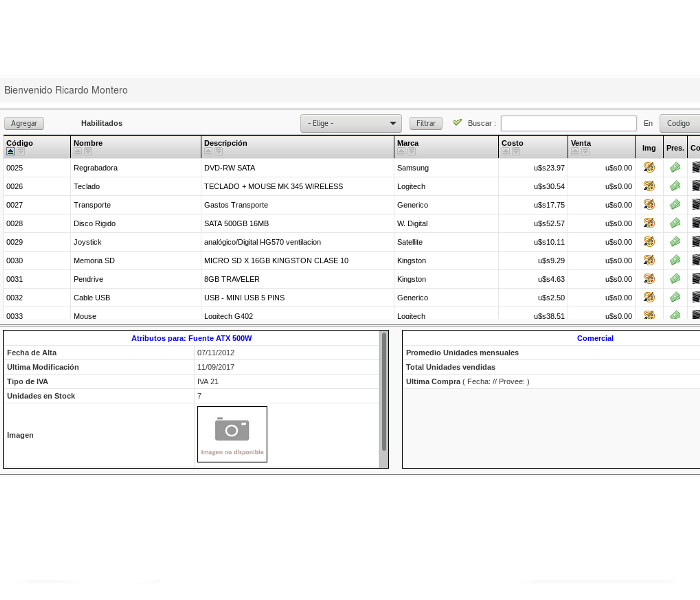Viewport: 700px width, 600px height.
Task: Click price (Pres.) icon for Disco Rigido
Action: (675, 223)
